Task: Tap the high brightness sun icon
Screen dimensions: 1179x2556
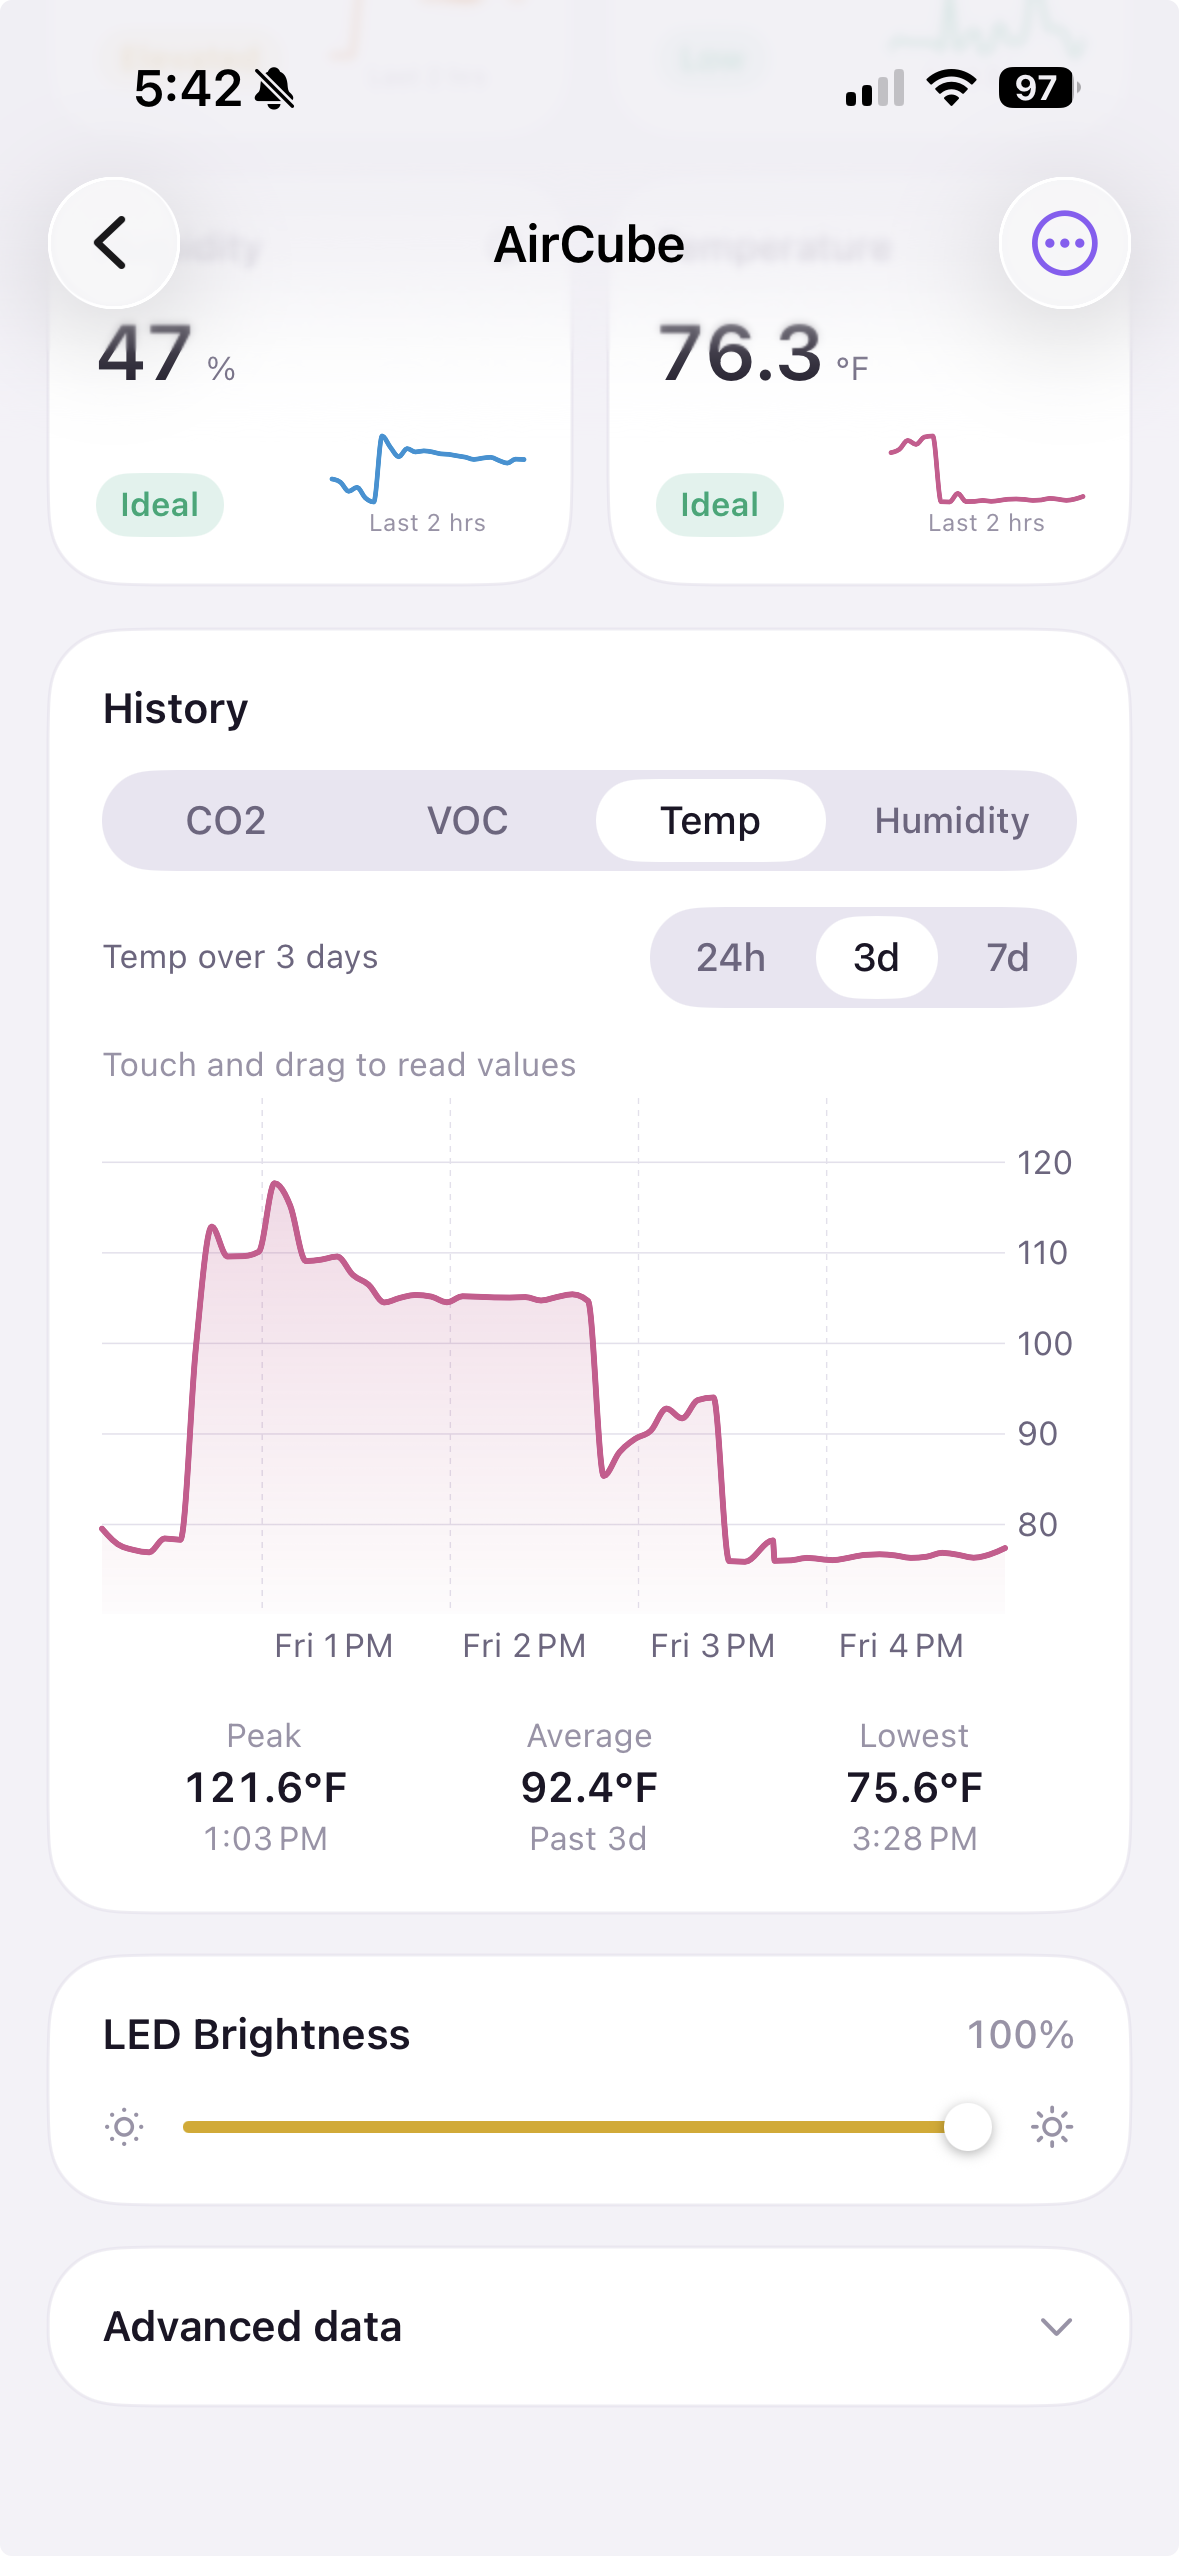Action: coord(1052,2127)
